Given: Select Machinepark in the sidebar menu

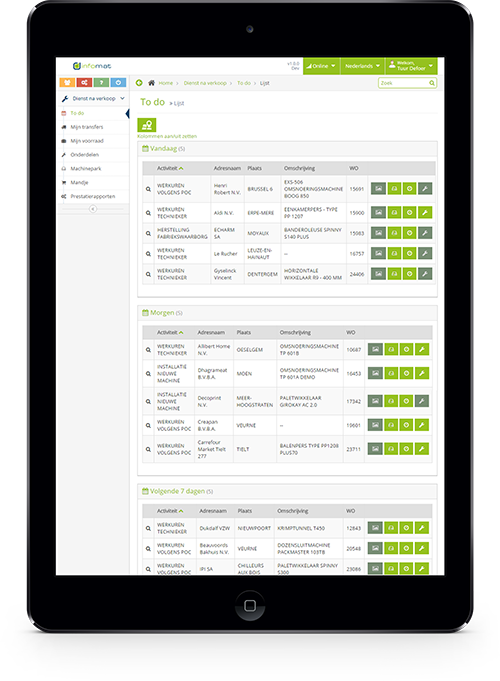Looking at the screenshot, I should click(86, 169).
